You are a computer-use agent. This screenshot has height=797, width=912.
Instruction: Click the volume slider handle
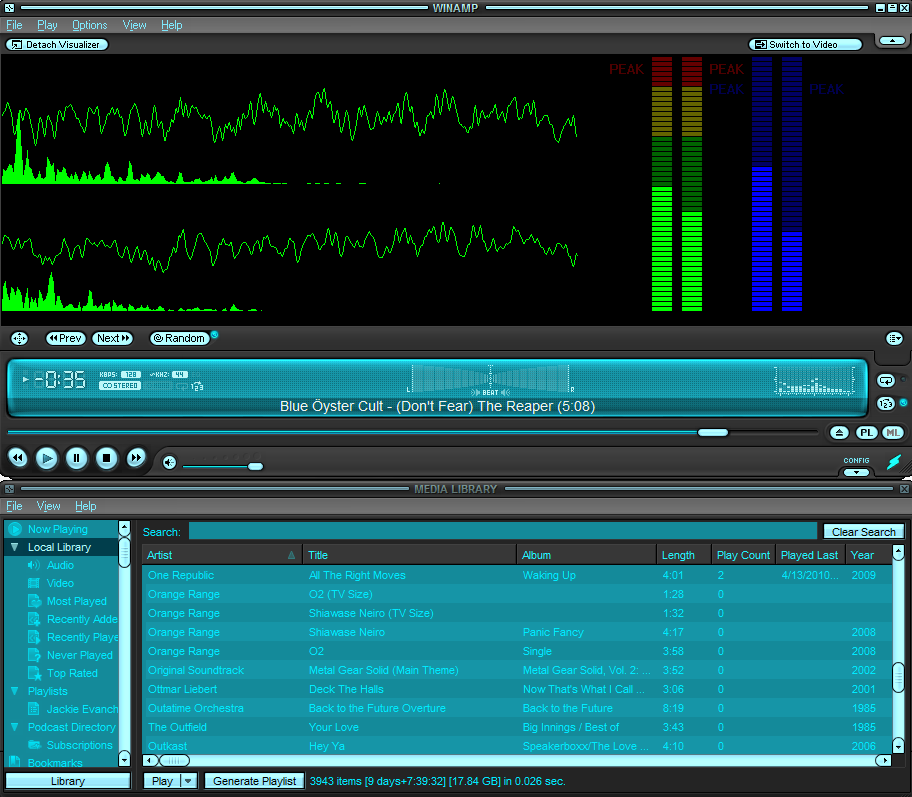(255, 466)
